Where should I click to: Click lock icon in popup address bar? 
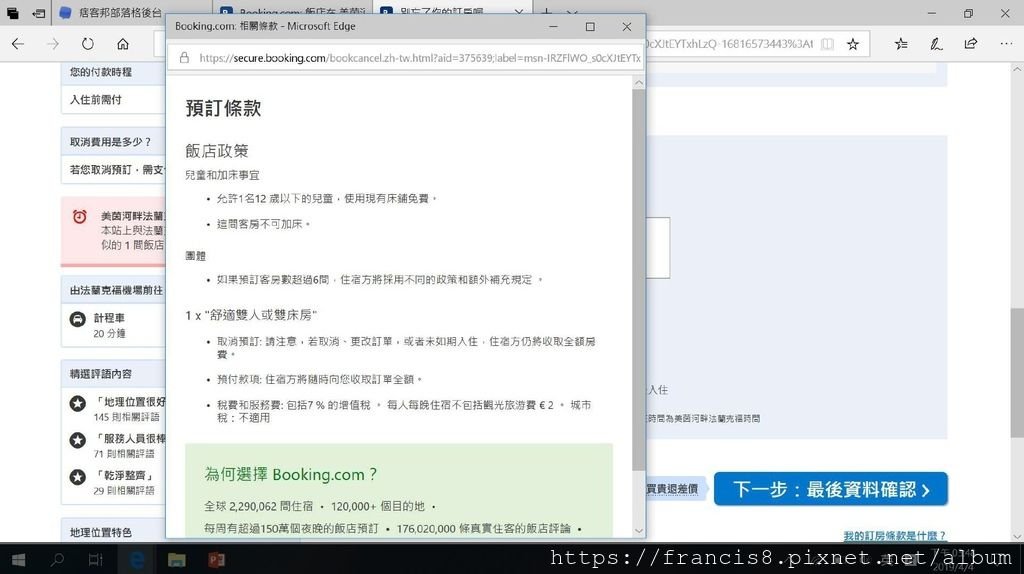pyautogui.click(x=184, y=57)
